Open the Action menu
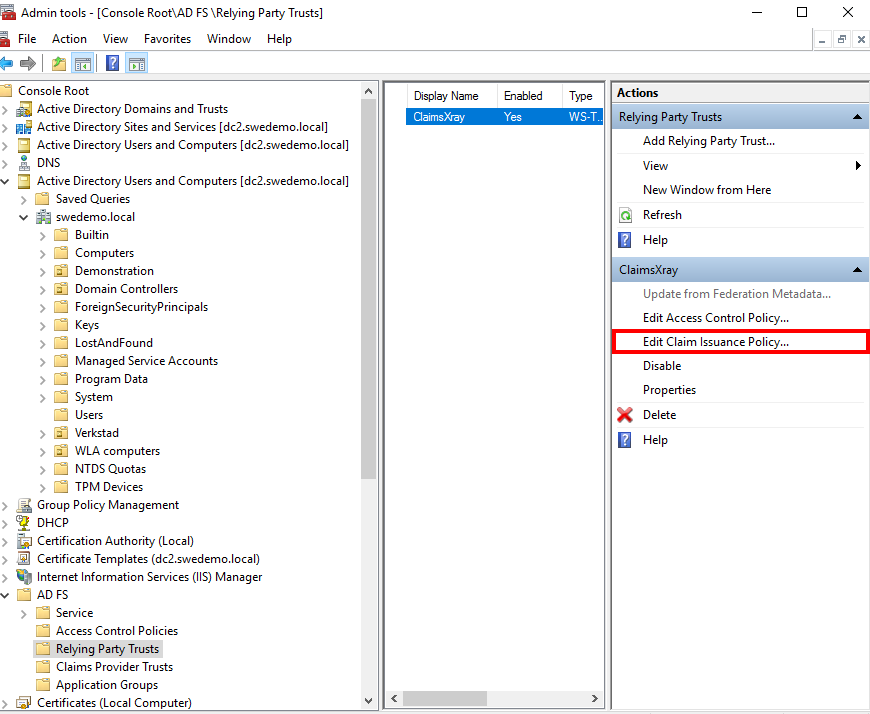Image resolution: width=870 pixels, height=714 pixels. coord(69,39)
